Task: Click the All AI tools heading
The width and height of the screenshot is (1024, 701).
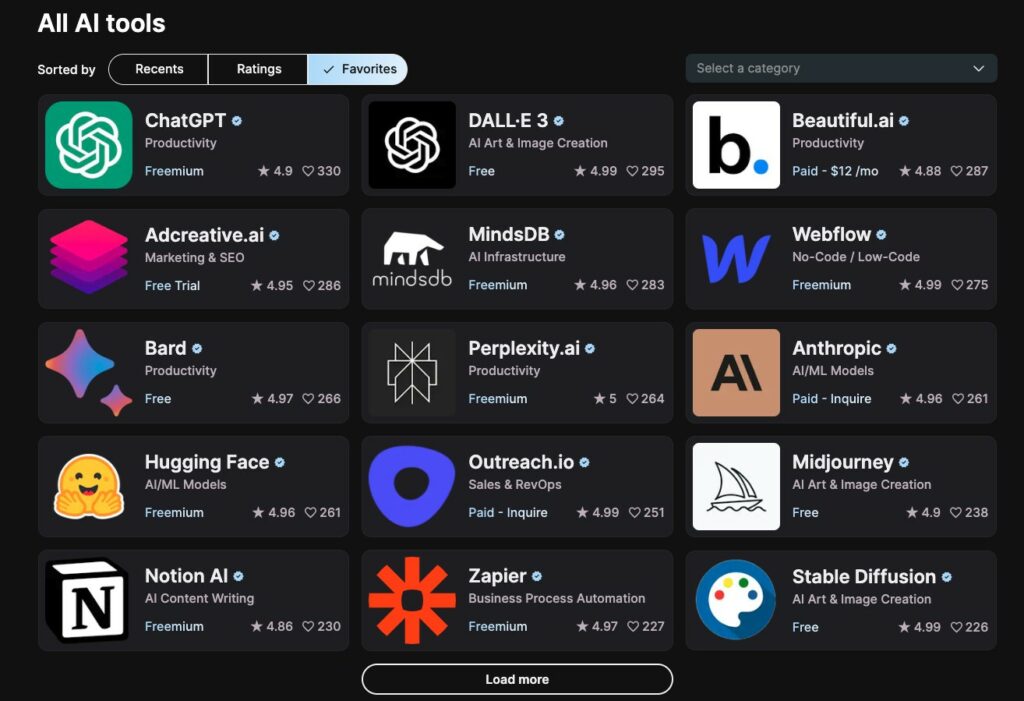Action: click(x=101, y=24)
